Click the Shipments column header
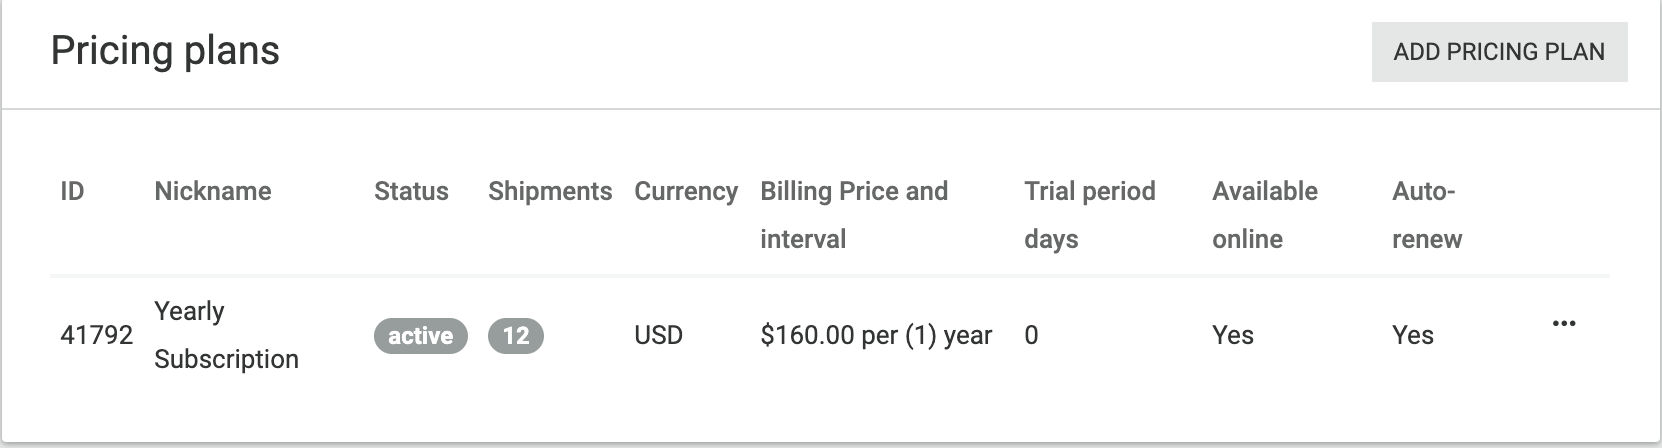This screenshot has width=1662, height=448. pyautogui.click(x=550, y=191)
